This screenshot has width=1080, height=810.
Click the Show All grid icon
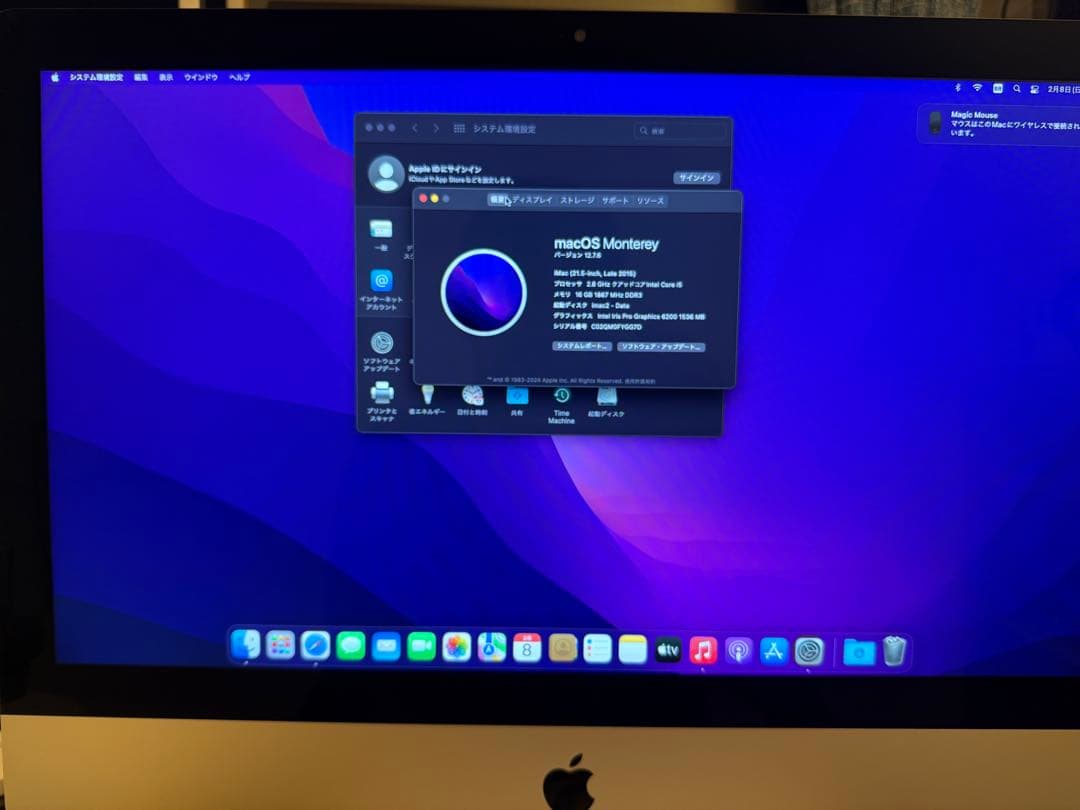(x=458, y=128)
